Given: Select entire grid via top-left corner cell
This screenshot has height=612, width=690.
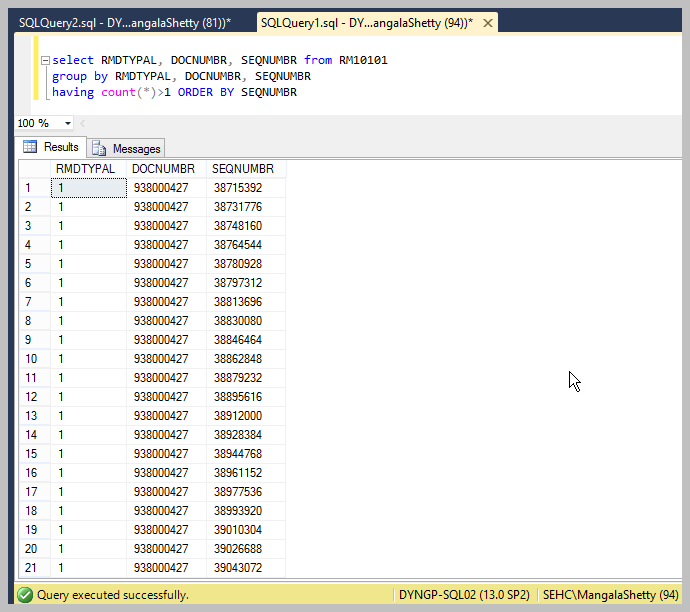Looking at the screenshot, I should [x=34, y=169].
